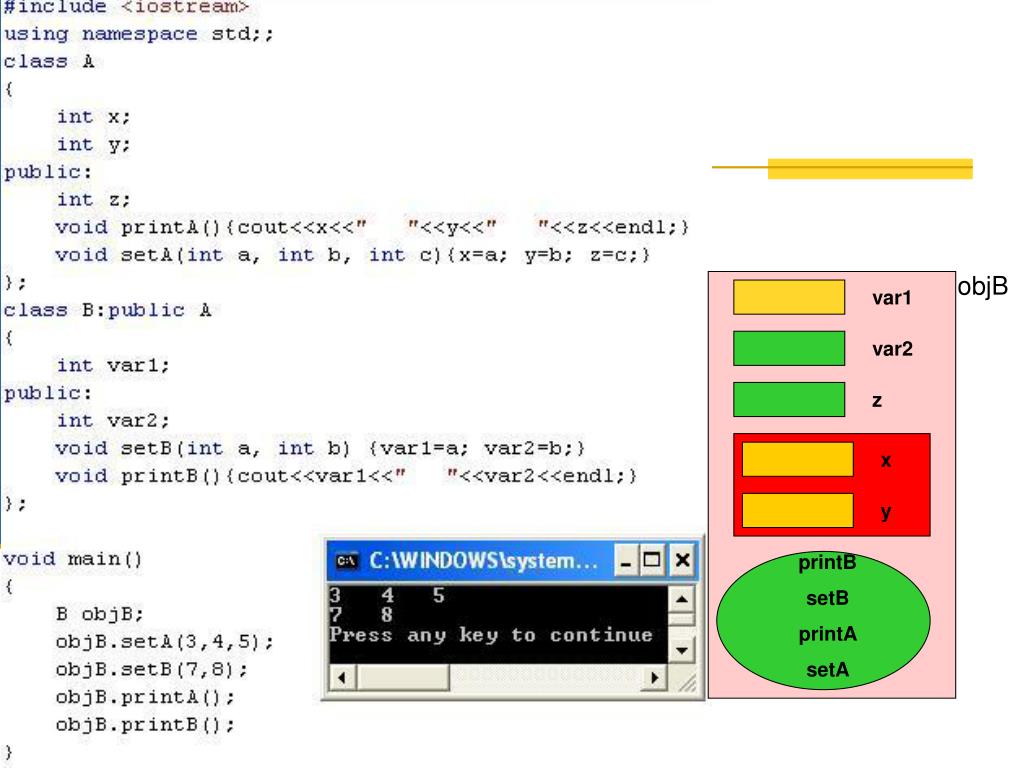Click the console title bar text
Viewport: 1024px width, 768px height.
click(x=483, y=561)
